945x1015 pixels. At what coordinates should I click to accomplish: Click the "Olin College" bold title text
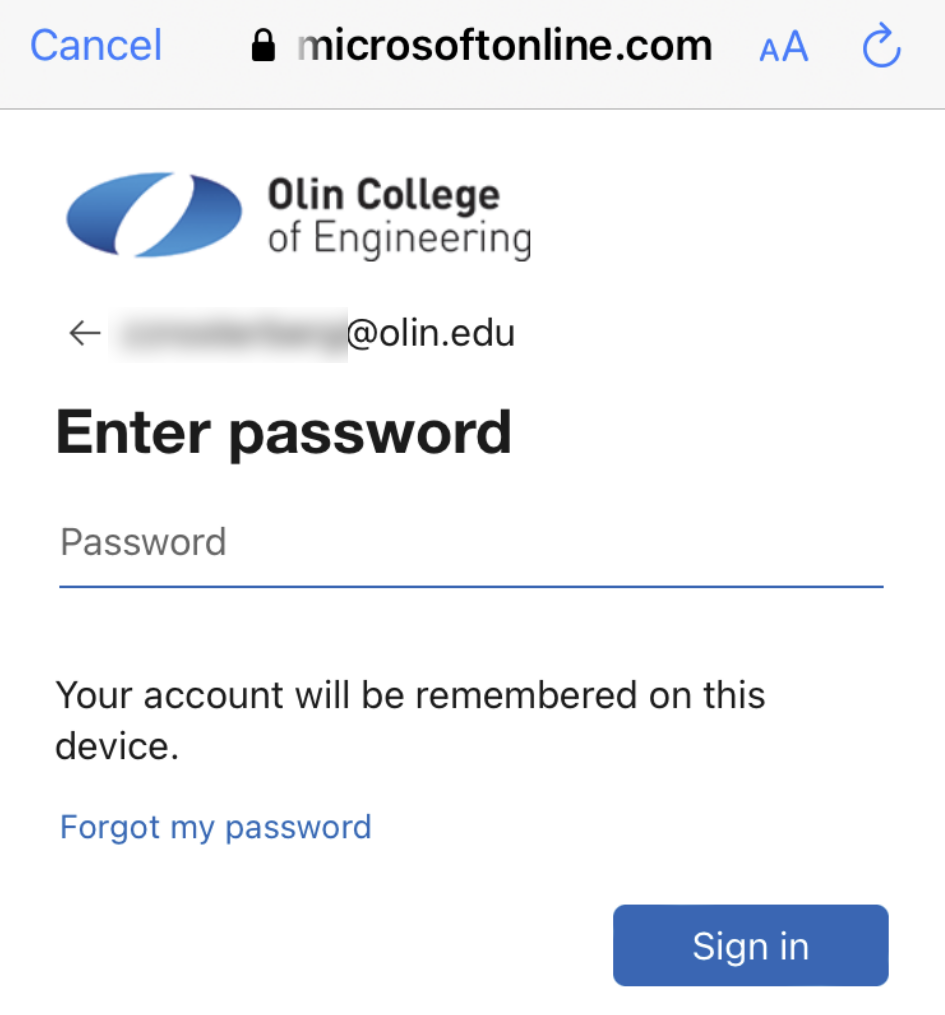click(x=383, y=194)
